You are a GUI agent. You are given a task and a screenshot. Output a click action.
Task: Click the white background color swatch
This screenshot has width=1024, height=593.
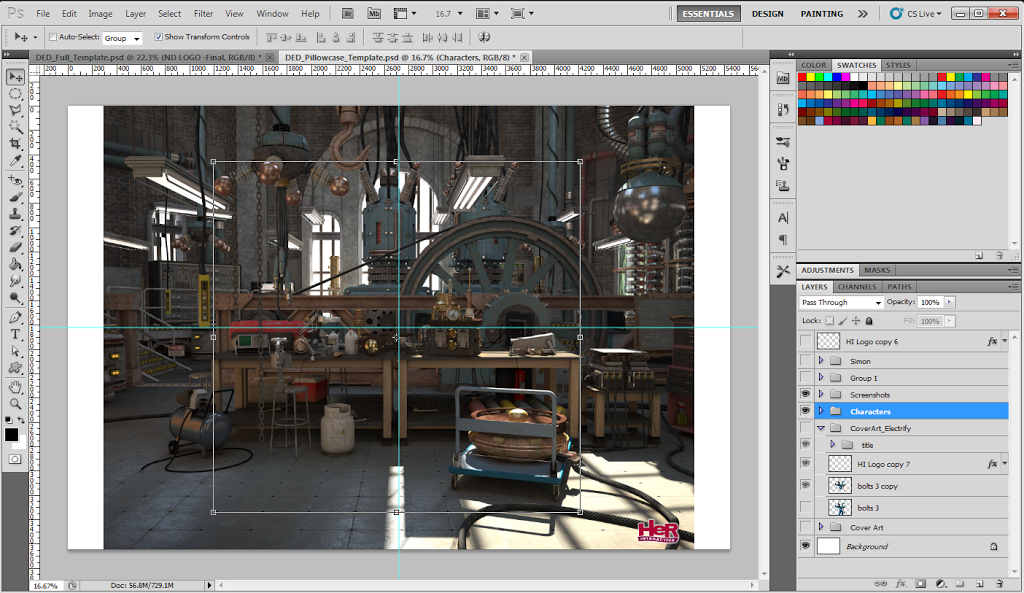click(22, 444)
